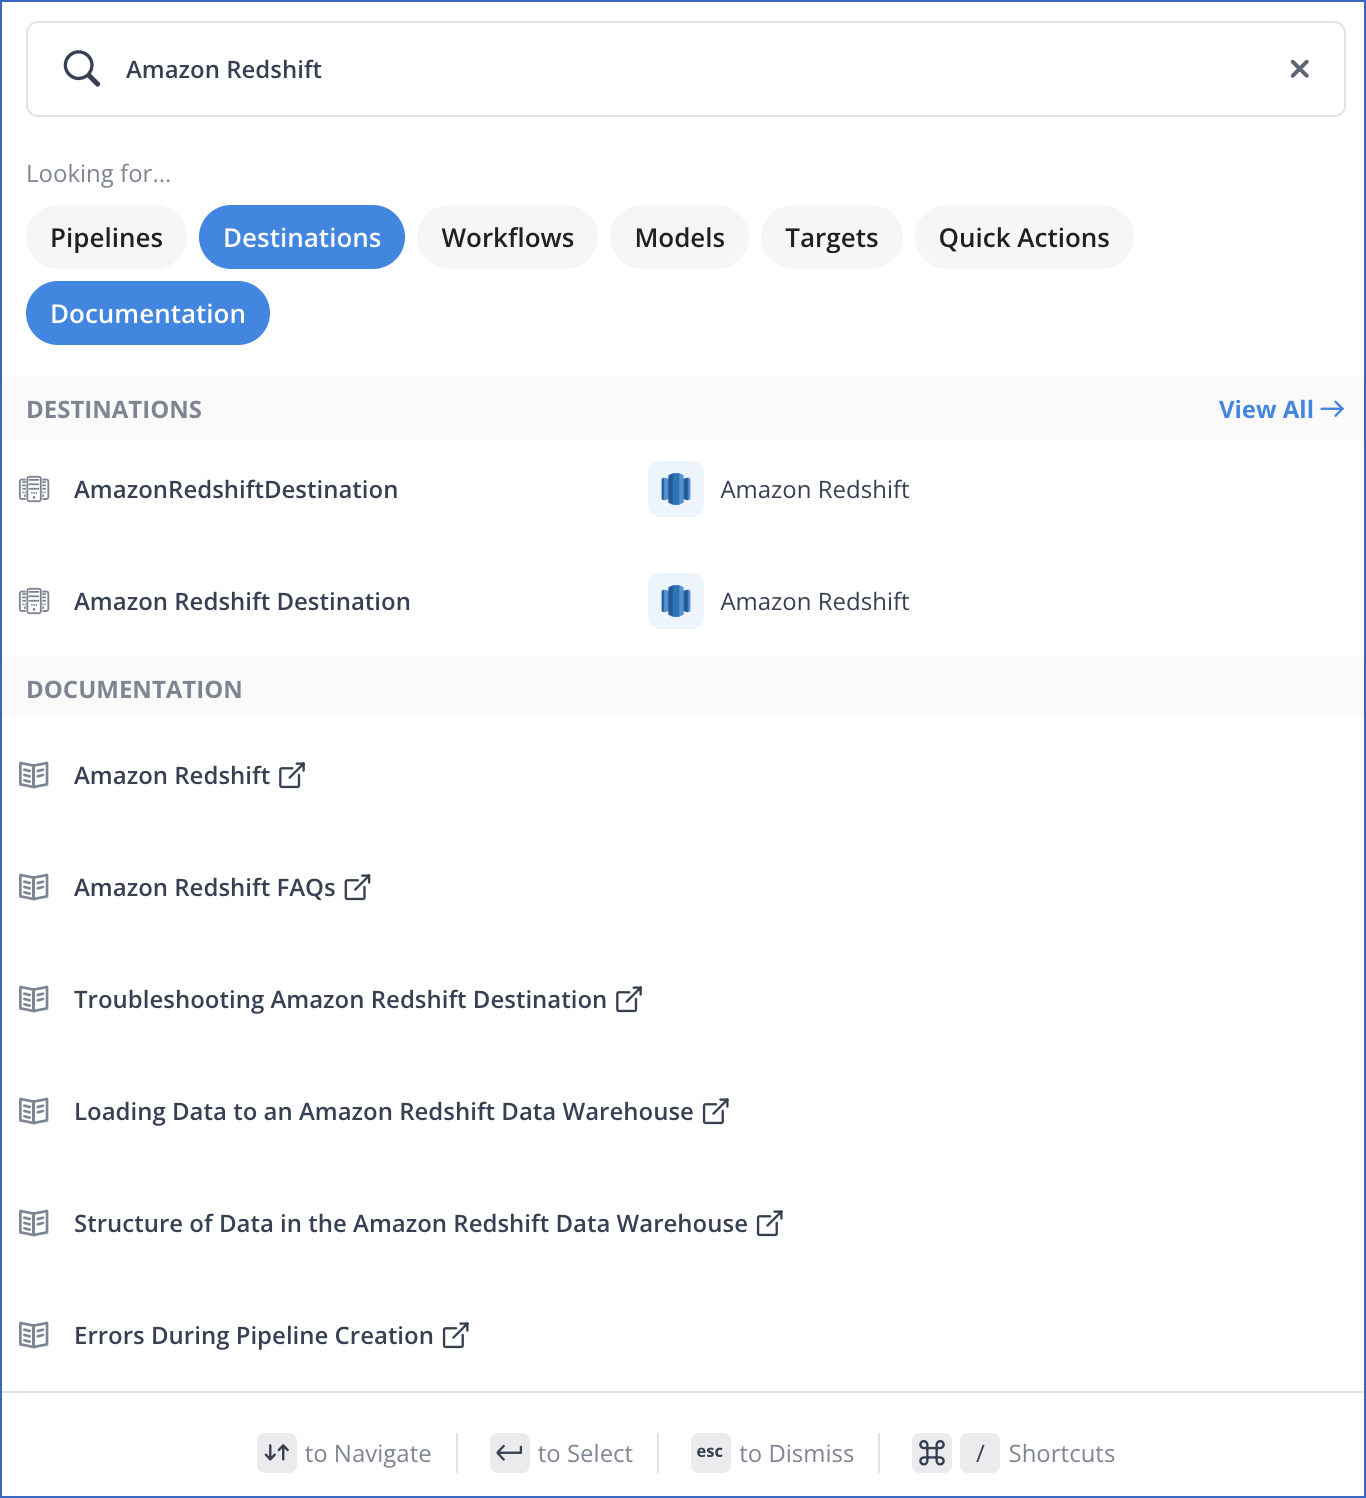Toggle the Quick Actions filter chip

click(1024, 237)
